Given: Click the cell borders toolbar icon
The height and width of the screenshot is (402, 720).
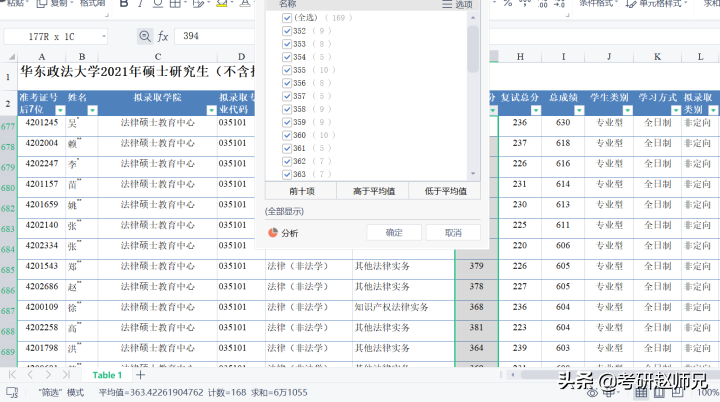Looking at the screenshot, I should [x=175, y=4].
